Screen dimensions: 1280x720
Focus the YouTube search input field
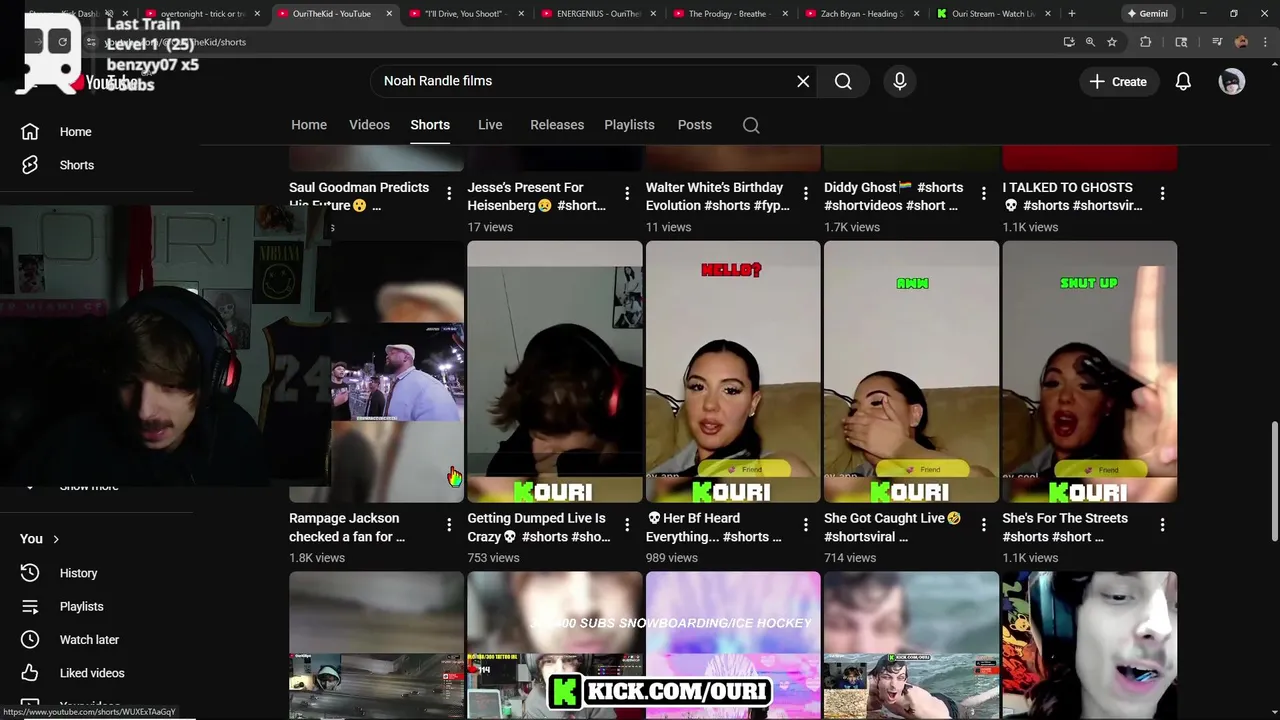tap(585, 81)
